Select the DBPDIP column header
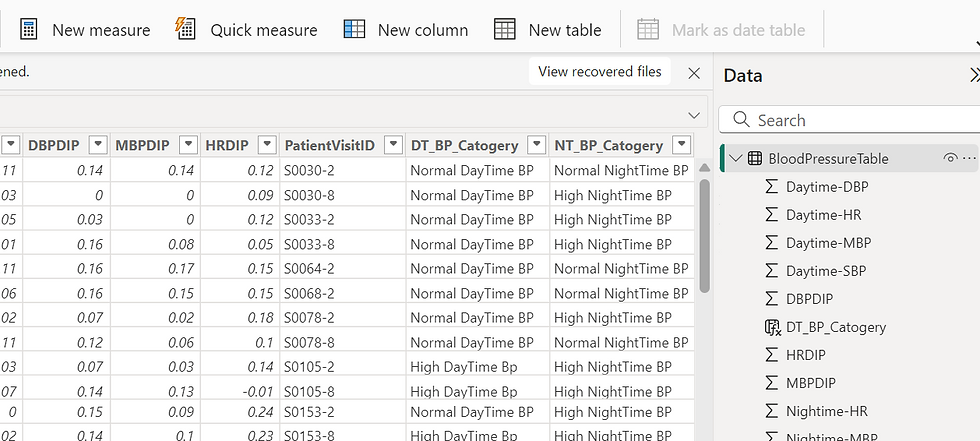 pos(54,146)
